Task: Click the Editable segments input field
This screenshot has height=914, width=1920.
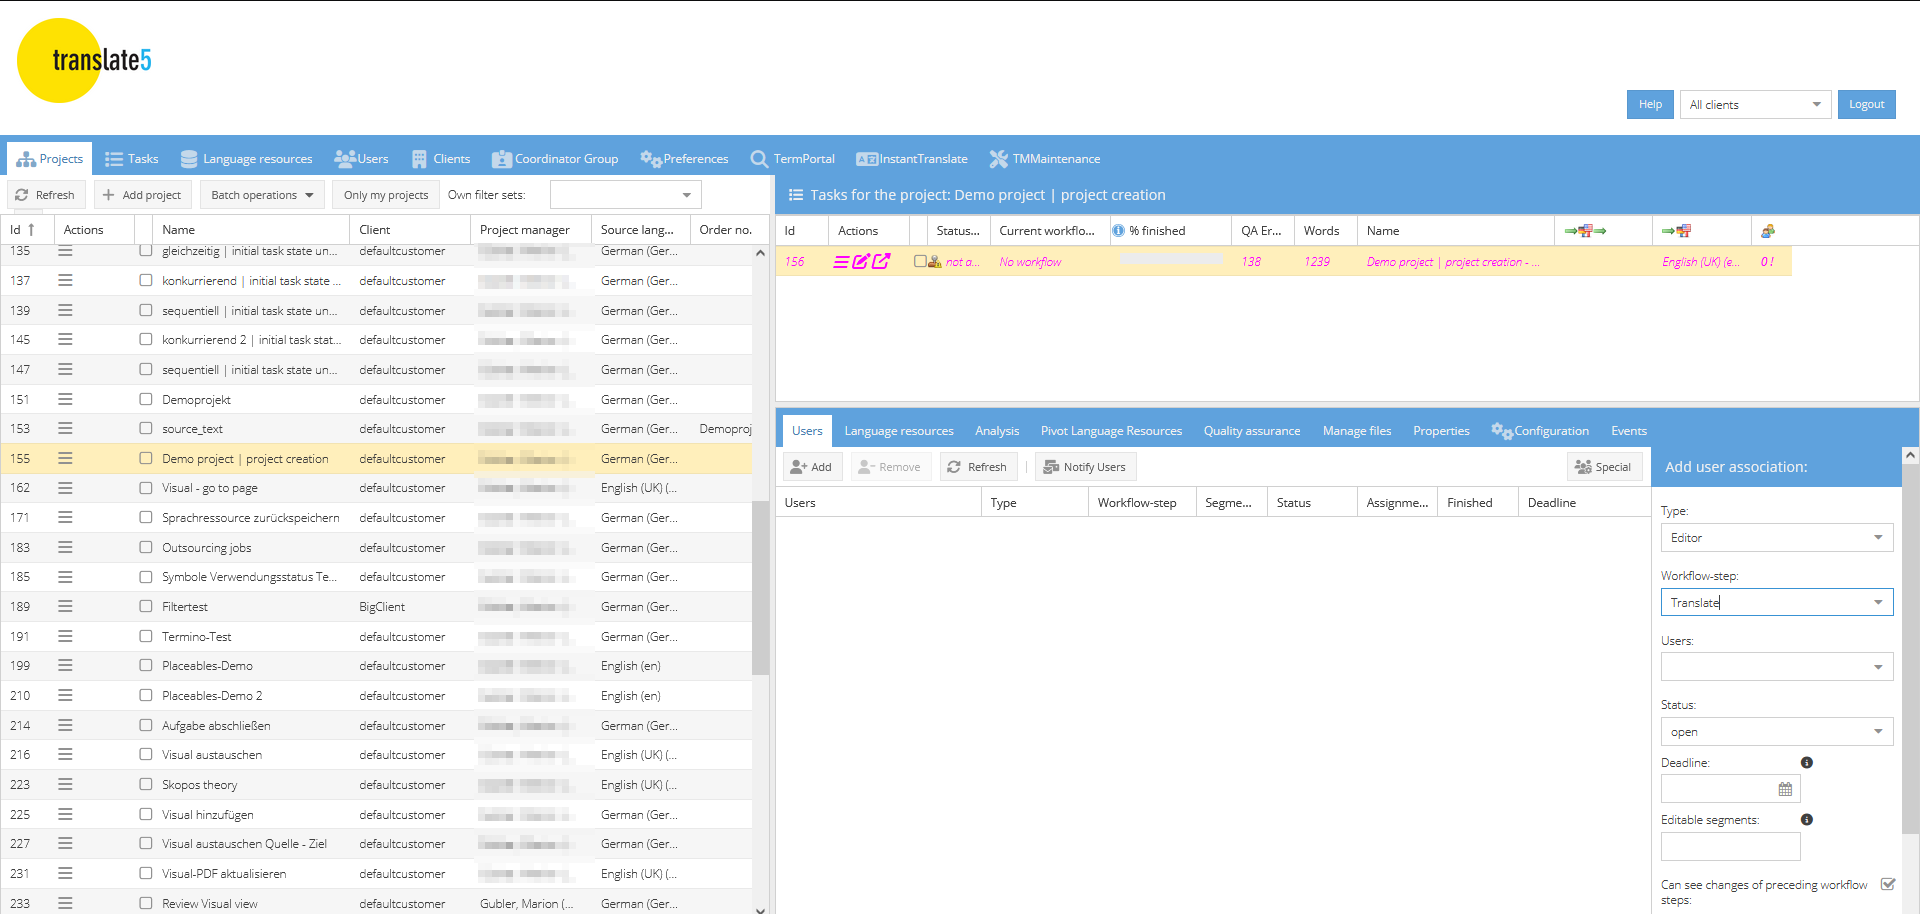Action: (x=1730, y=847)
